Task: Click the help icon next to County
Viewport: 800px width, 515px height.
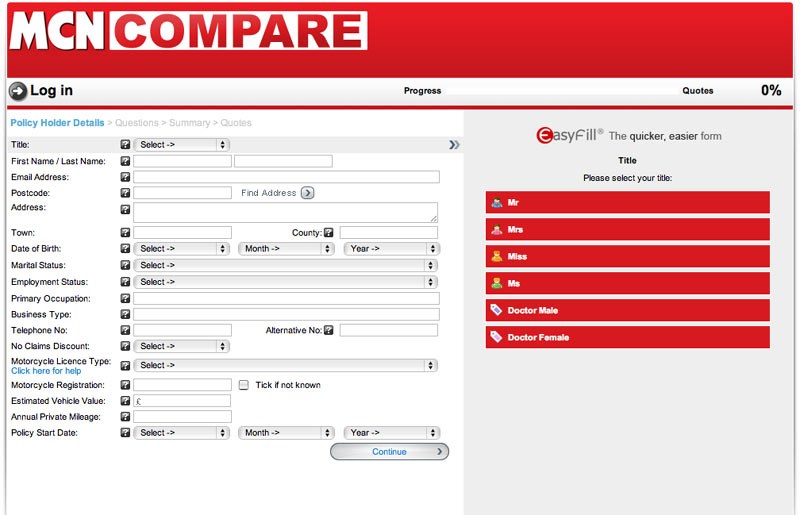Action: 329,233
